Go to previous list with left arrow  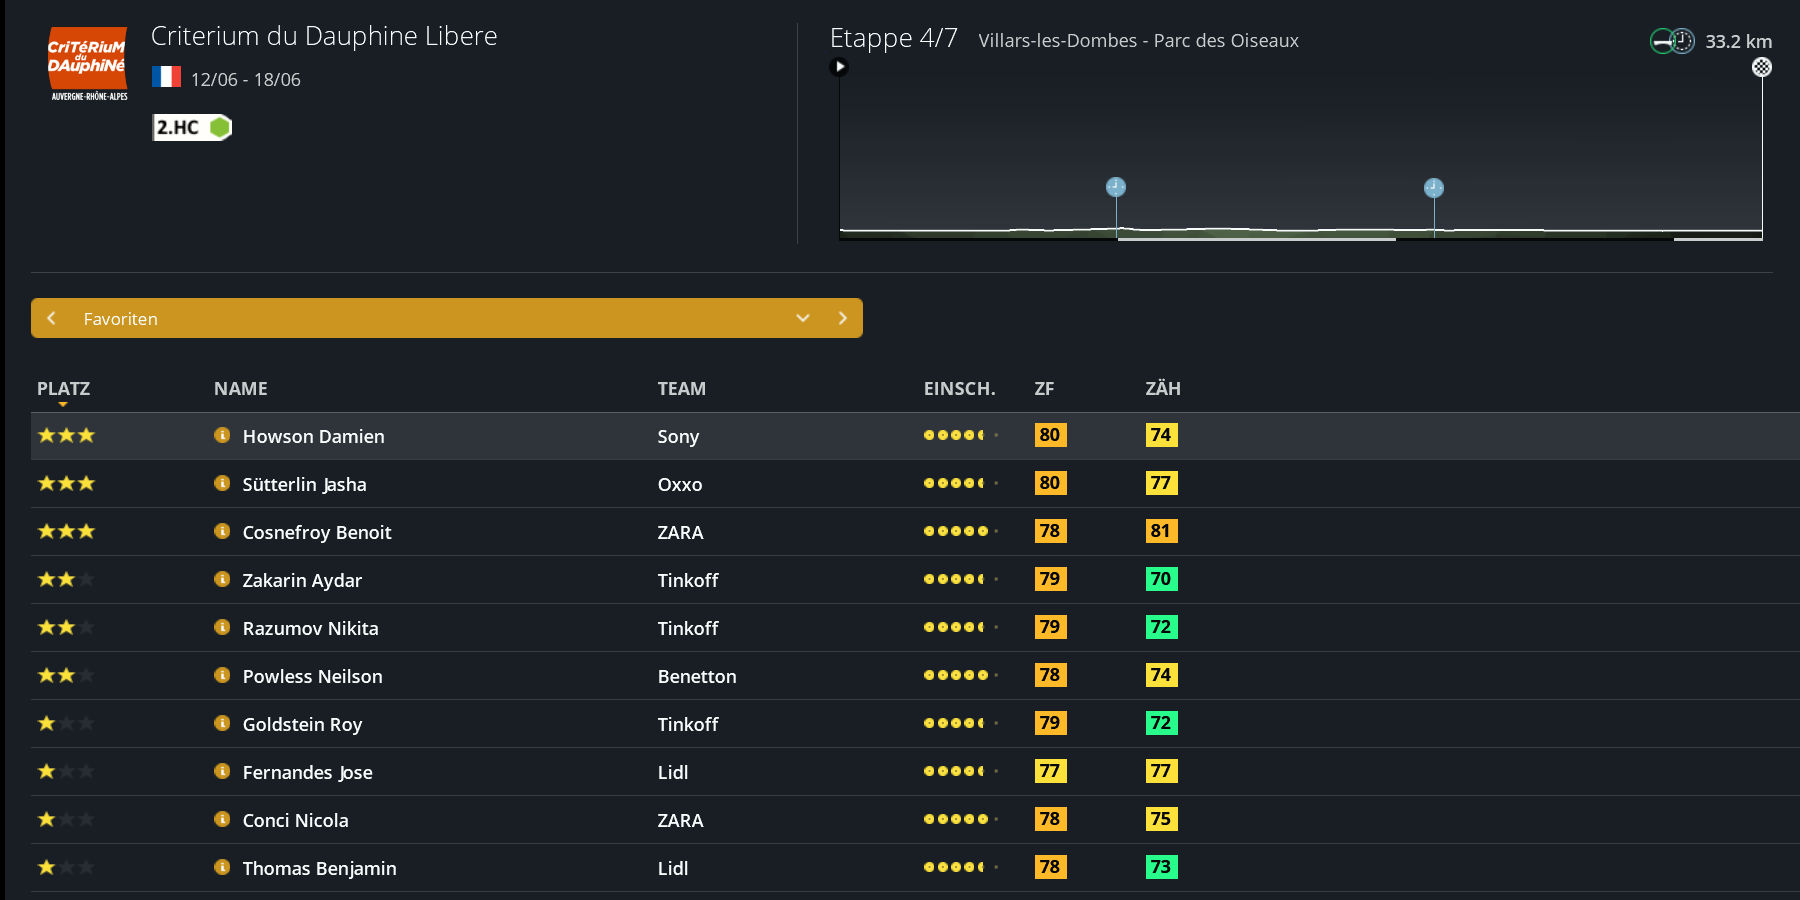click(x=52, y=318)
